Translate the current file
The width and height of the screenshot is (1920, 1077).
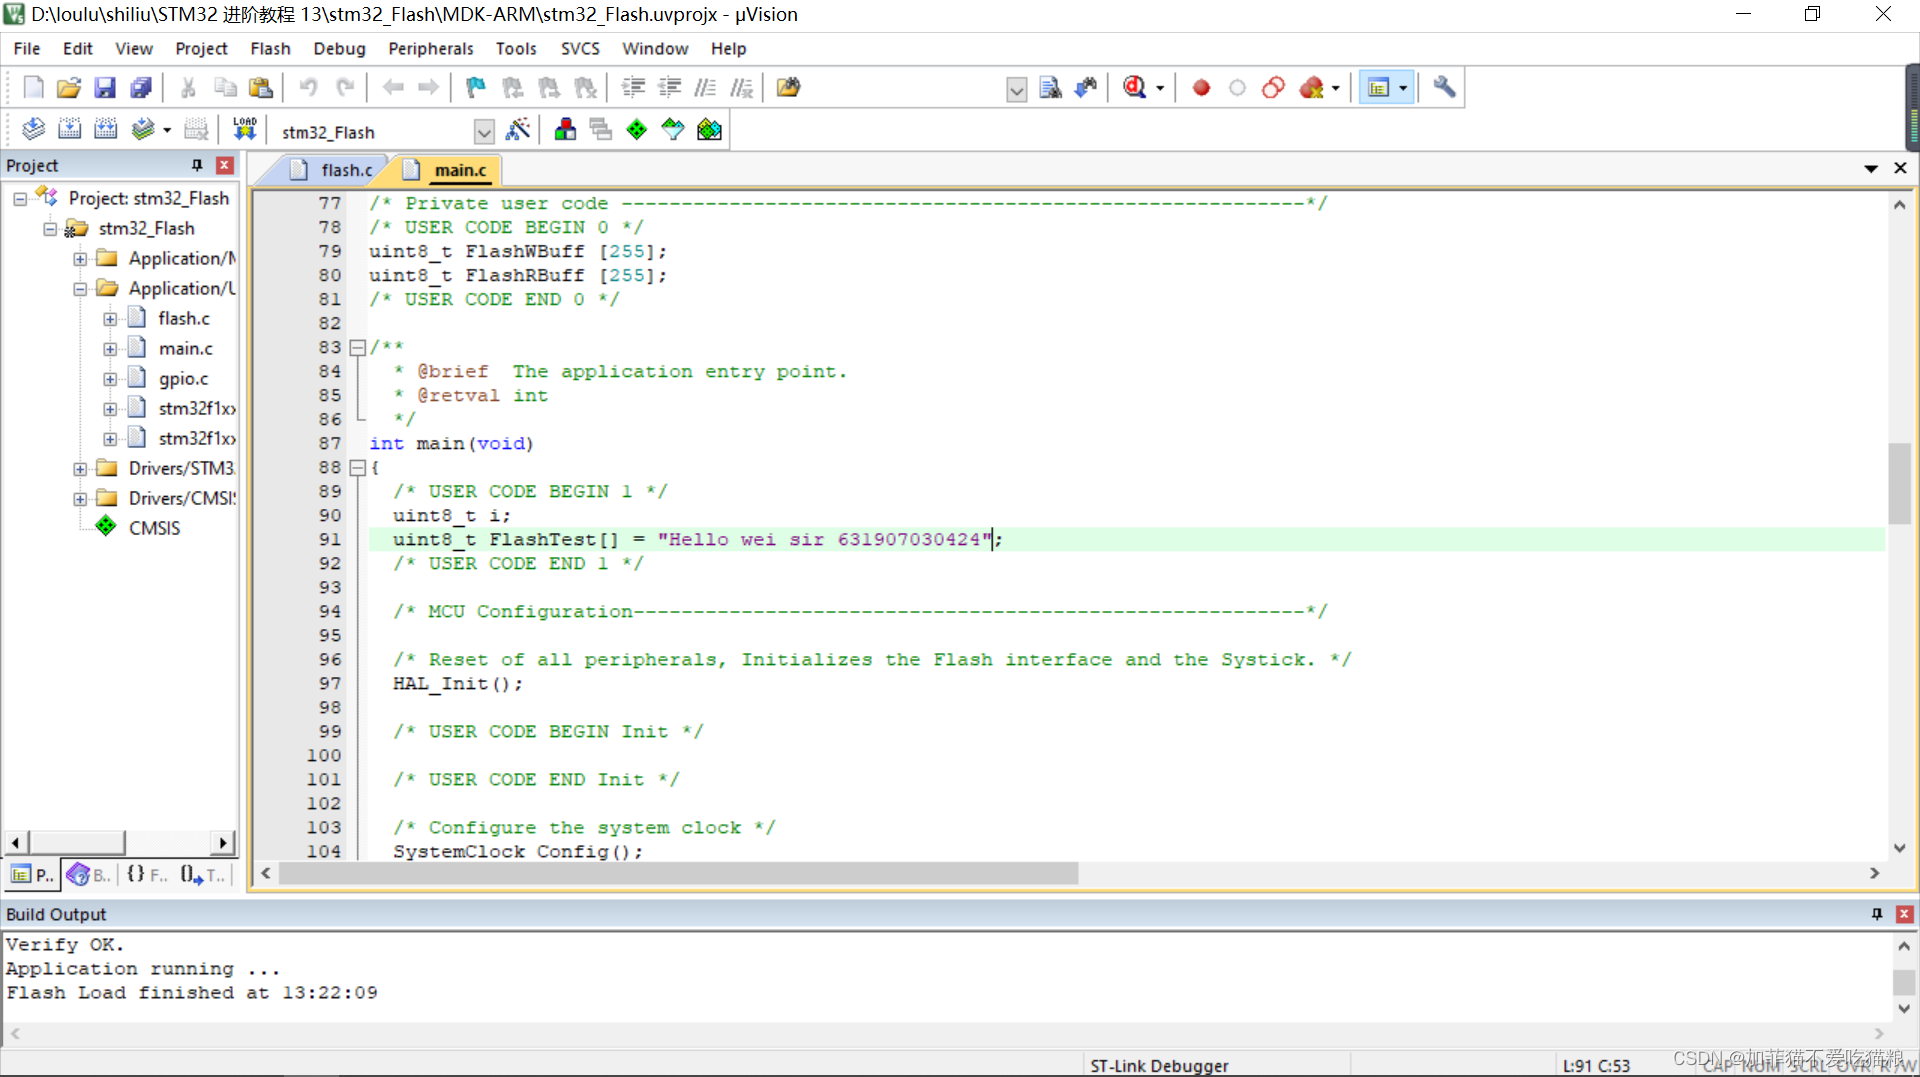(33, 129)
